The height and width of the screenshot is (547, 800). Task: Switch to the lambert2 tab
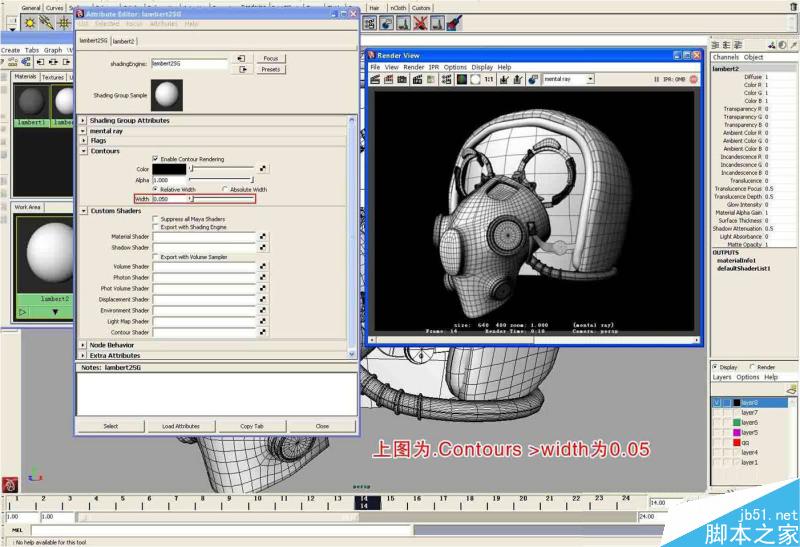pos(124,41)
